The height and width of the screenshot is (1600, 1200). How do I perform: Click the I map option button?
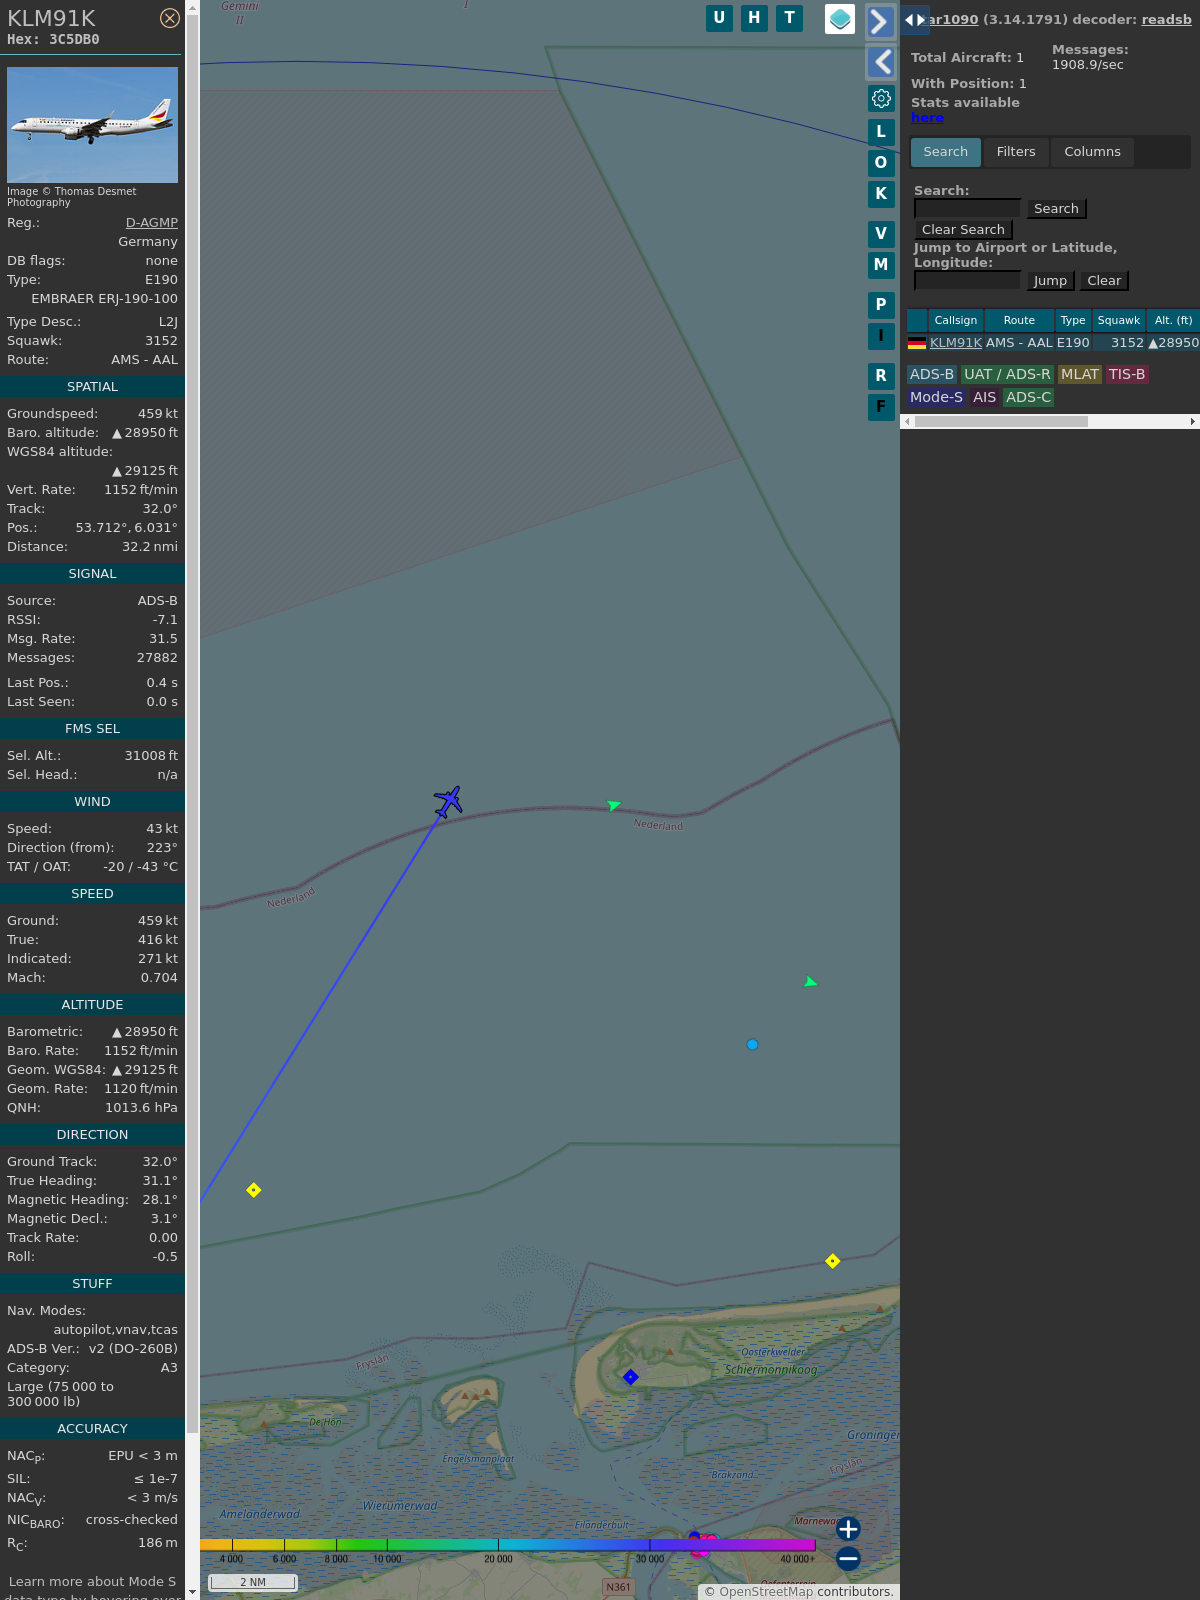point(881,336)
